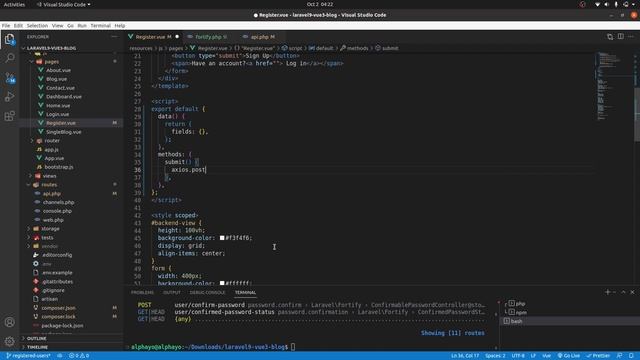This screenshot has width=640, height=360.
Task: Open the Manage gear icon
Action: (9, 340)
